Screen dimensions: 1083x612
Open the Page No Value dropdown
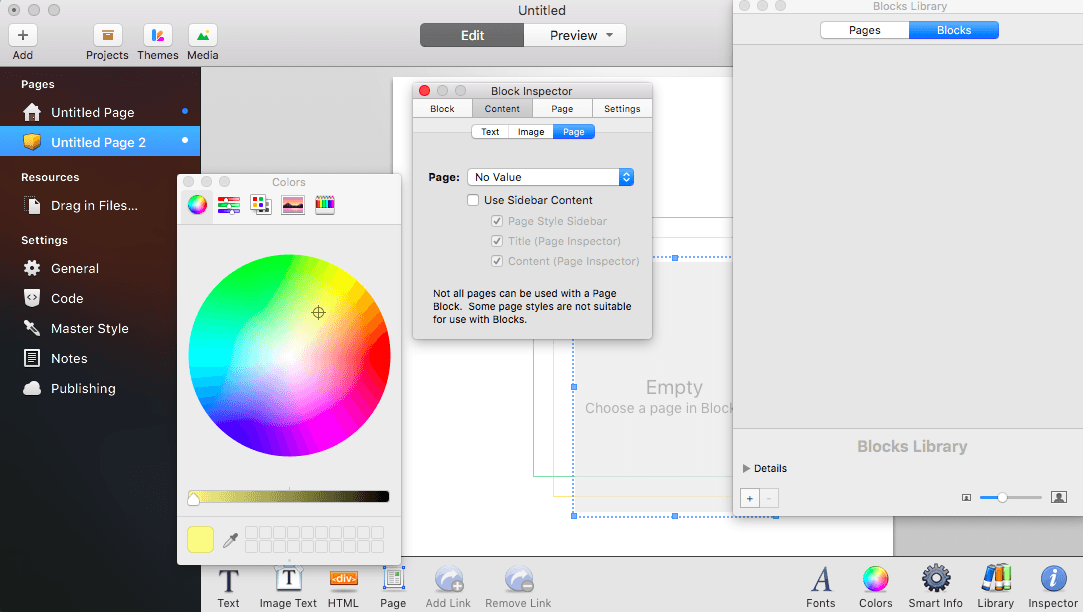(x=550, y=177)
